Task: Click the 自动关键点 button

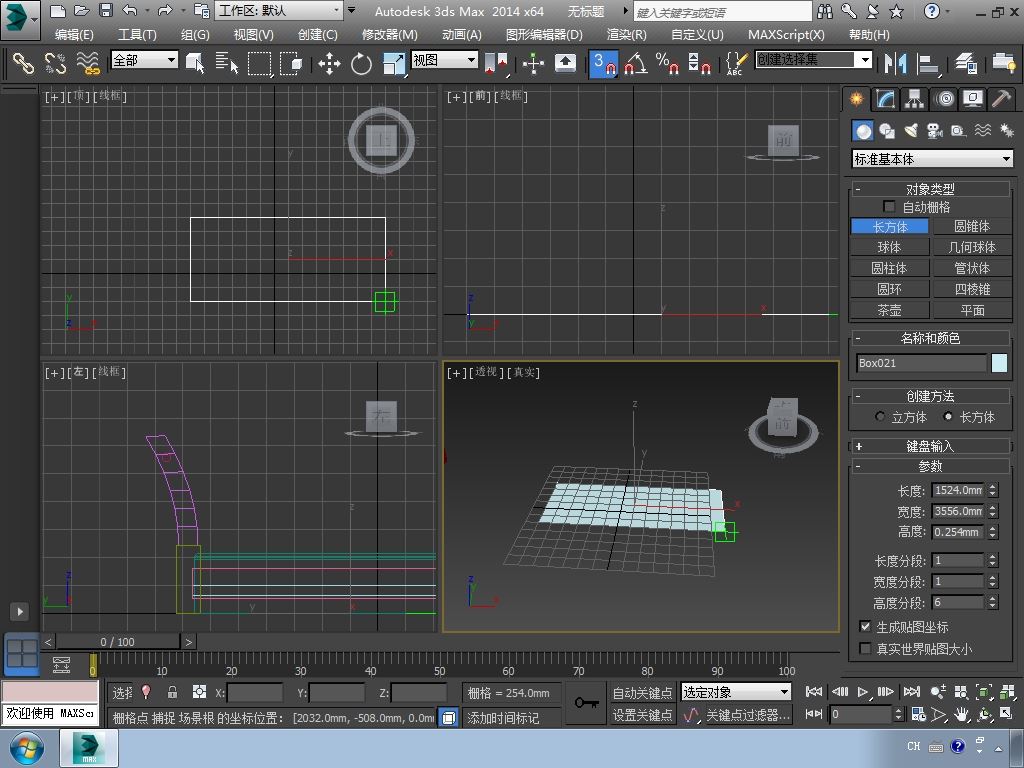Action: [x=643, y=692]
